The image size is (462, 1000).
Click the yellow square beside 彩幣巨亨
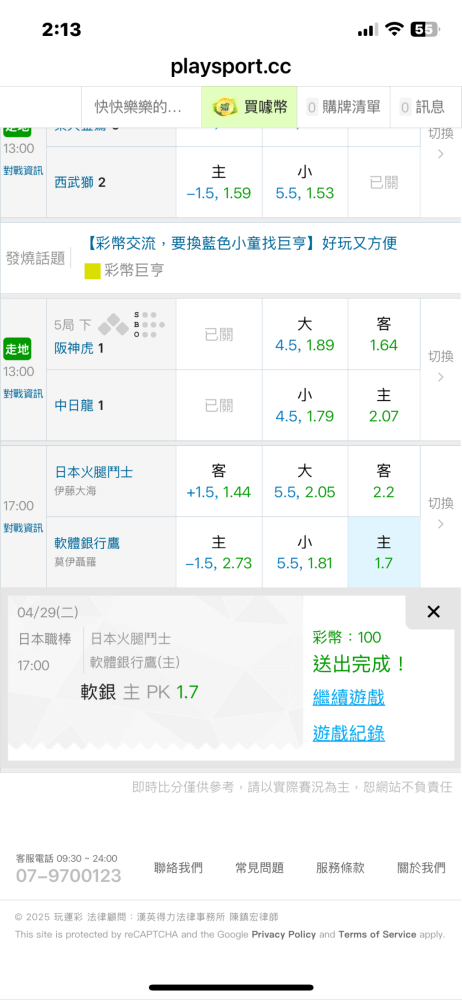(93, 271)
